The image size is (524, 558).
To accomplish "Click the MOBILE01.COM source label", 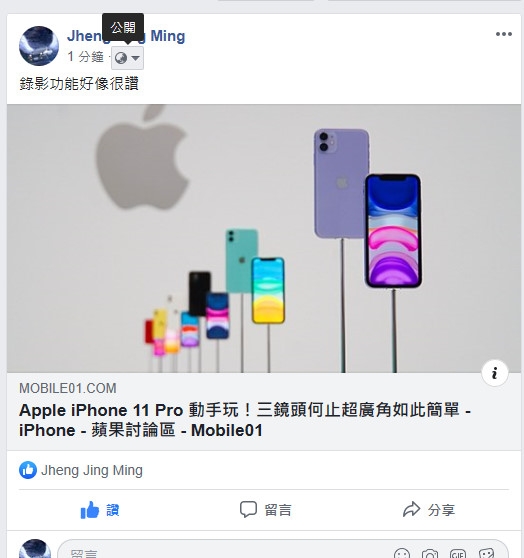I will (x=68, y=388).
